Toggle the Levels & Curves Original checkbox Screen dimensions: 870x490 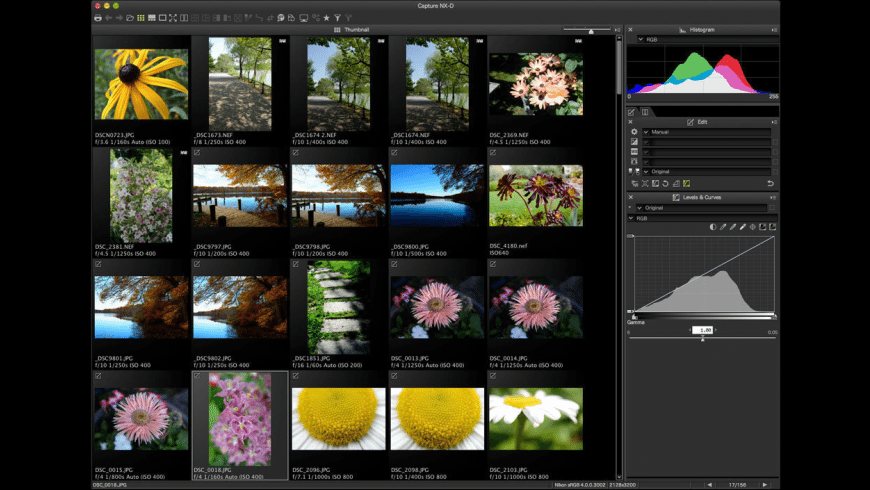(x=774, y=208)
